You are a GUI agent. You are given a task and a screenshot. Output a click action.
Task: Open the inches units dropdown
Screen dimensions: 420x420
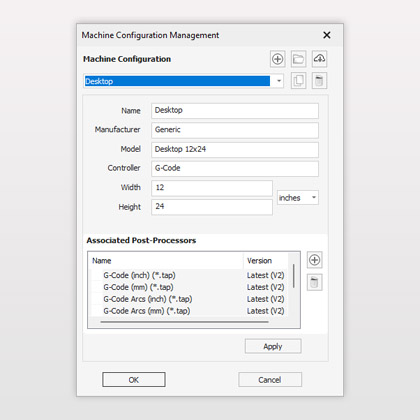tap(298, 198)
